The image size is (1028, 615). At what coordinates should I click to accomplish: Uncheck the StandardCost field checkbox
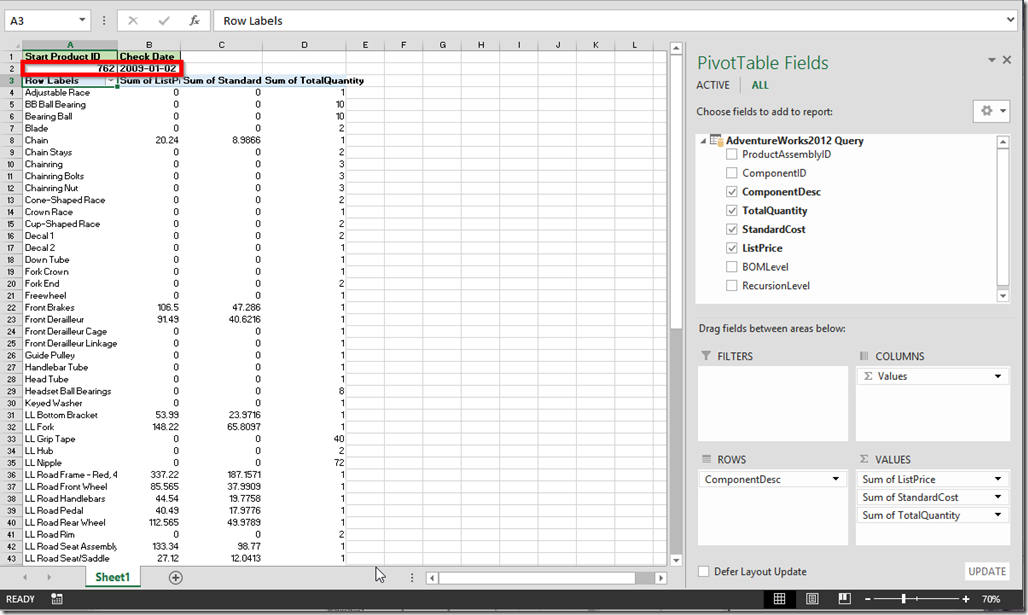(732, 229)
